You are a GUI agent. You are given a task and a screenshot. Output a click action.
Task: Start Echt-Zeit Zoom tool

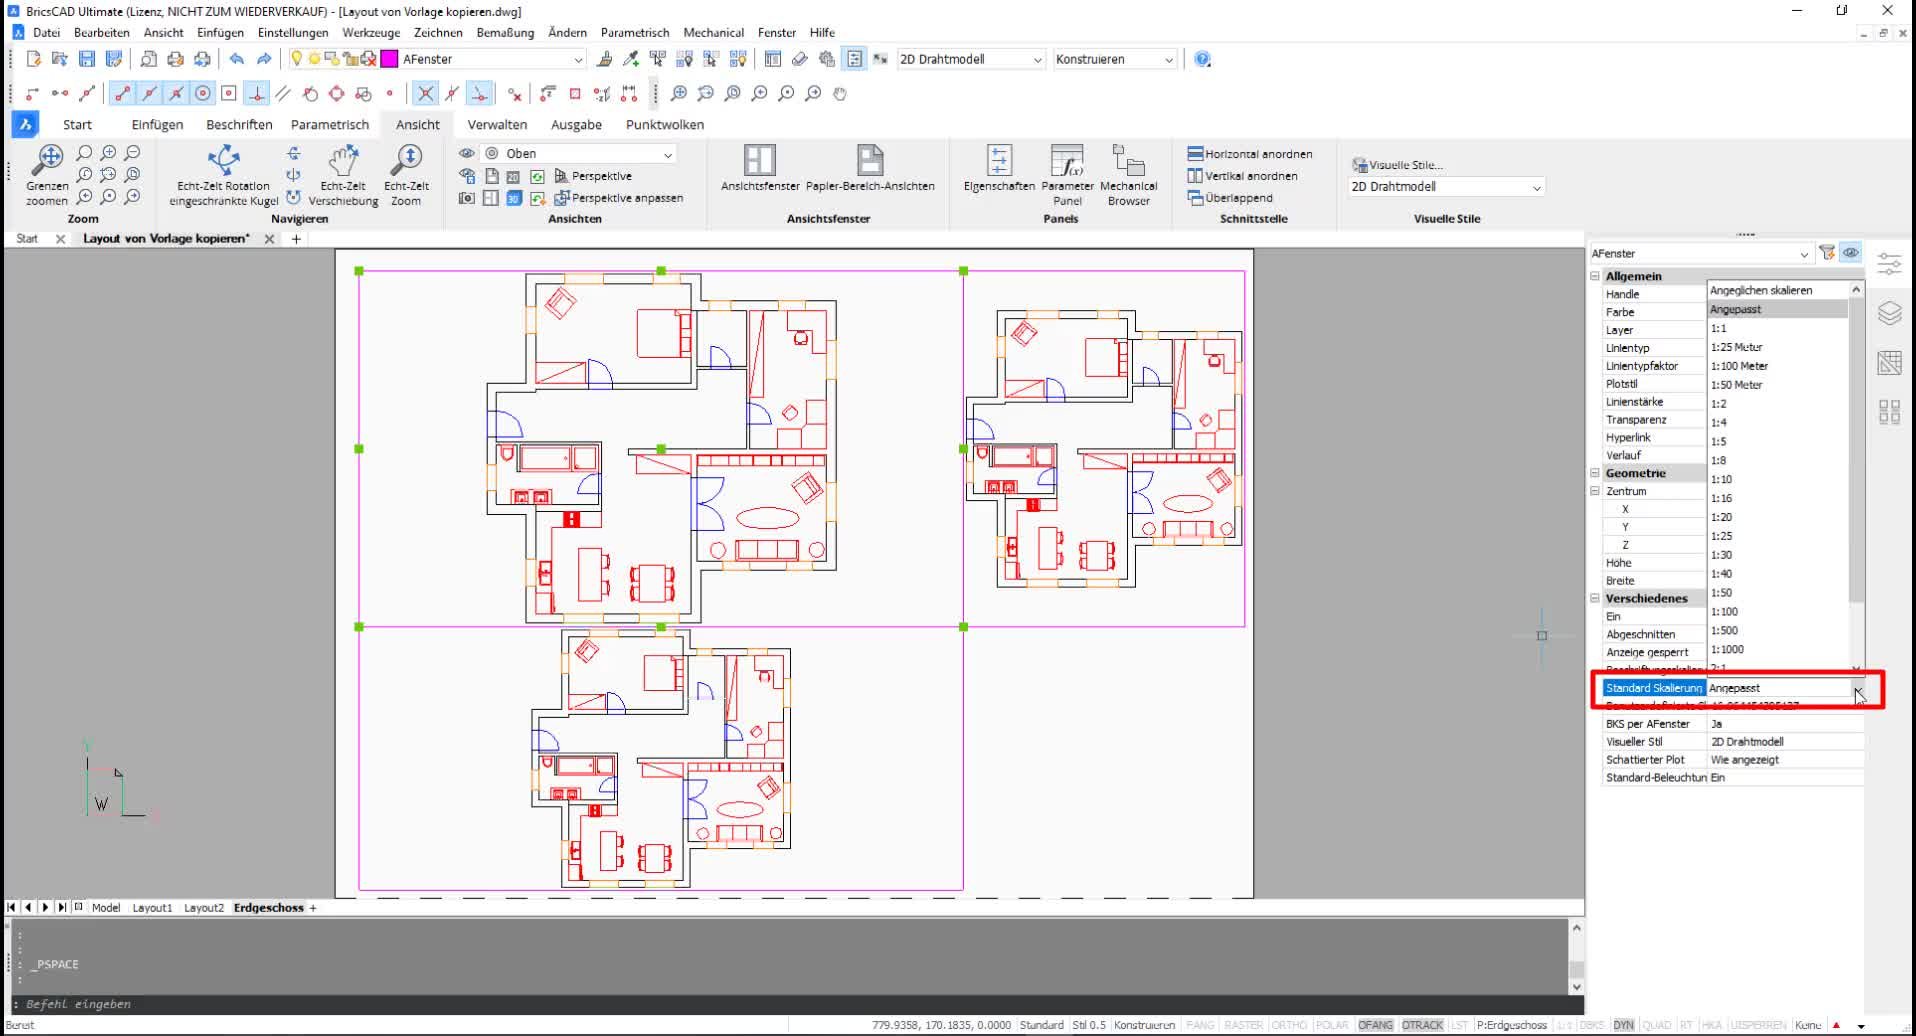tap(406, 175)
